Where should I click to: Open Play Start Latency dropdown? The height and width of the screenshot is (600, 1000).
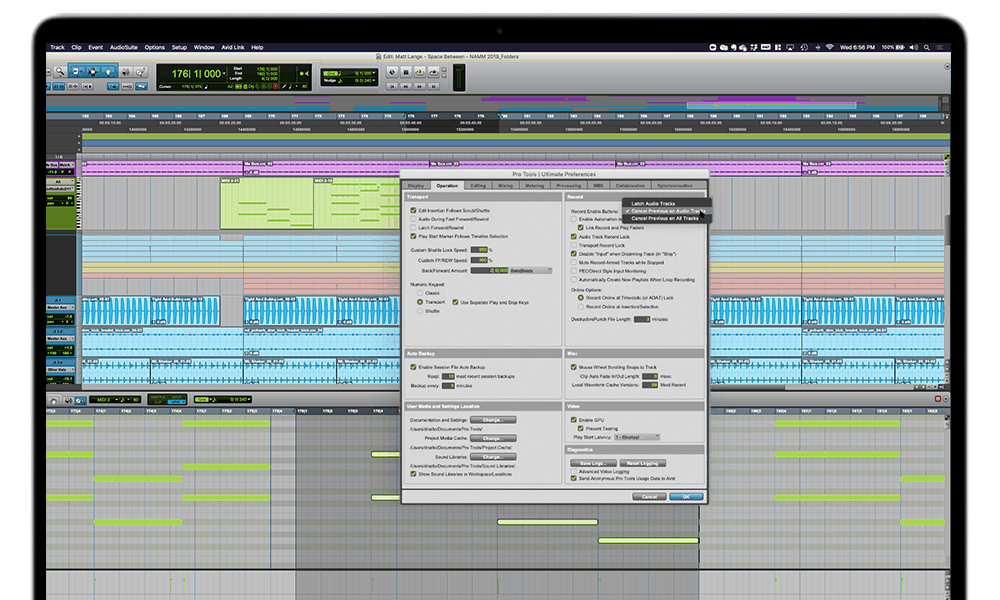click(x=637, y=437)
